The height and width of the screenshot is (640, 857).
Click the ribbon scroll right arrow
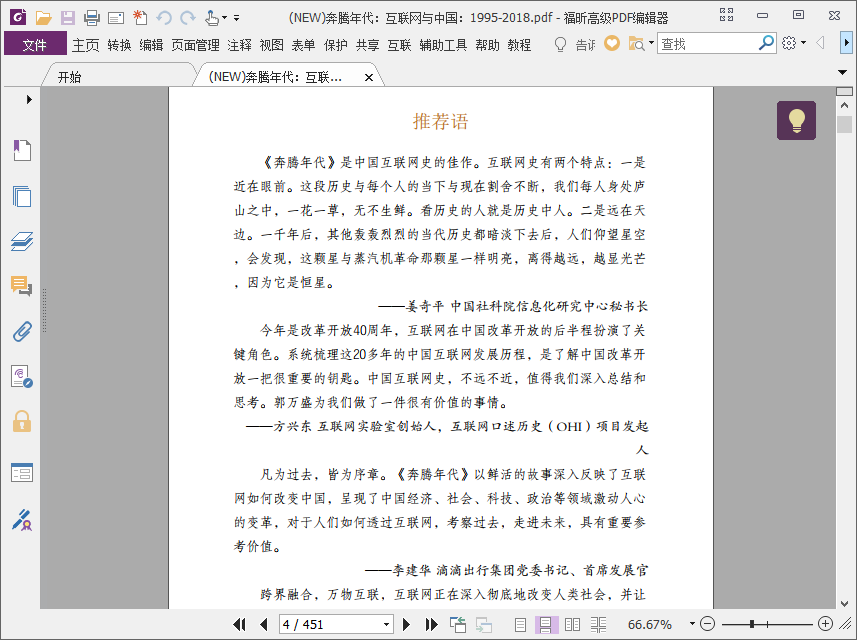tap(846, 43)
